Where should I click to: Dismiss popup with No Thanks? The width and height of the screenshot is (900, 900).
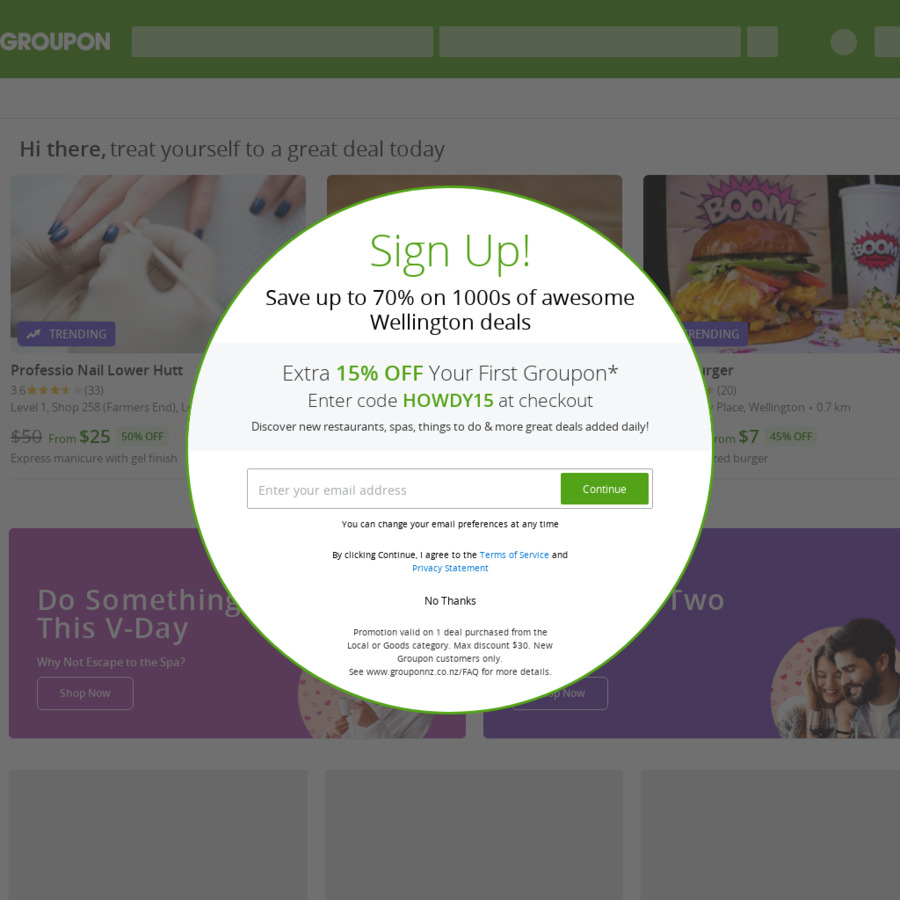coord(450,601)
